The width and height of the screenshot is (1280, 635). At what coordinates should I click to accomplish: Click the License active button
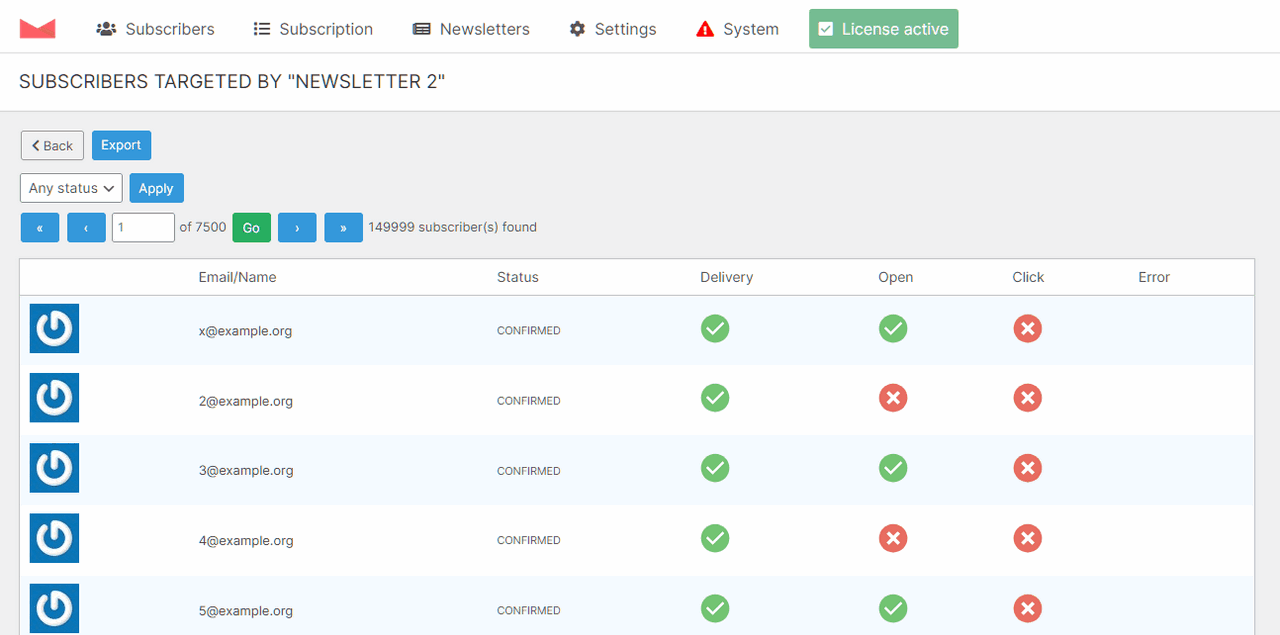(x=883, y=29)
